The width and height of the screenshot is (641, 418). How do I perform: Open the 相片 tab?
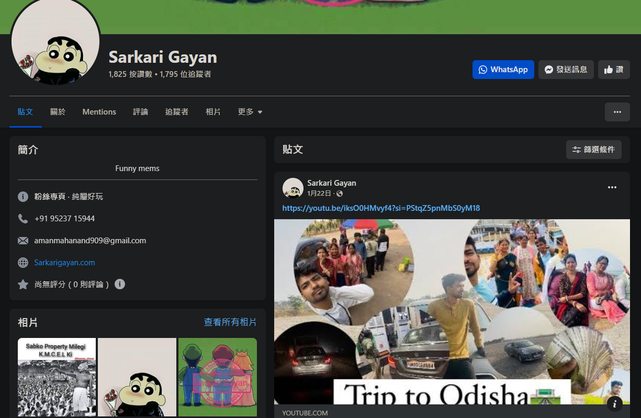point(213,112)
